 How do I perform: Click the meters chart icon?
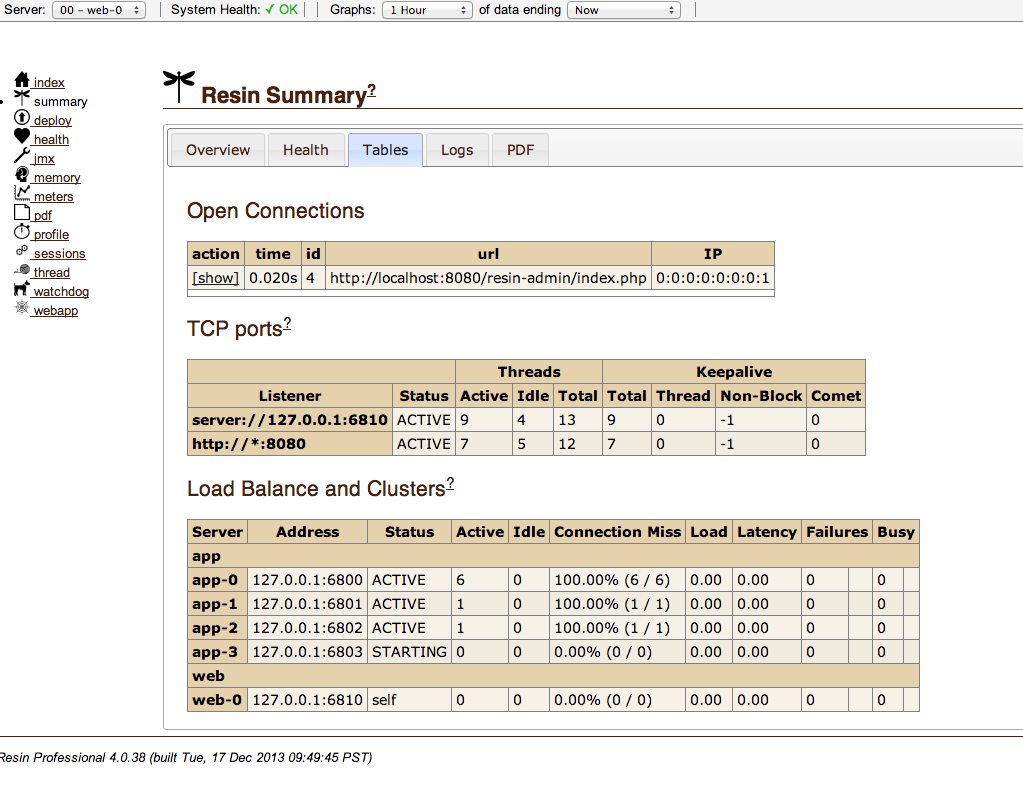click(x=22, y=193)
